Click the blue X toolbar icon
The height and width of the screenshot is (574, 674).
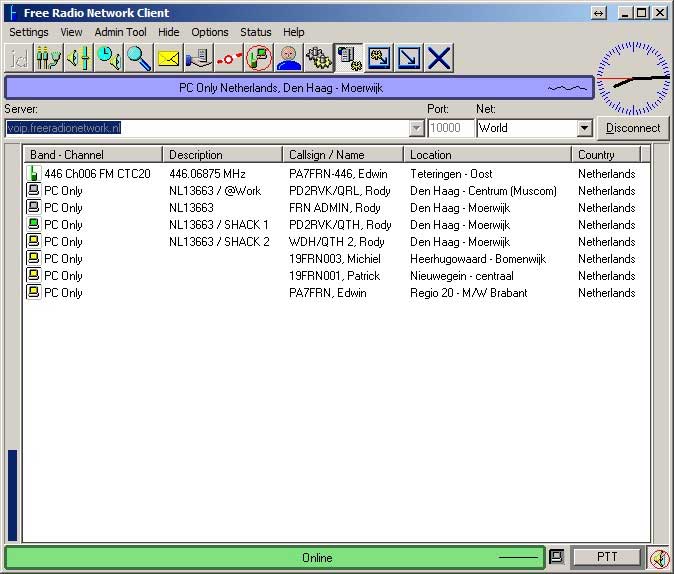(439, 58)
